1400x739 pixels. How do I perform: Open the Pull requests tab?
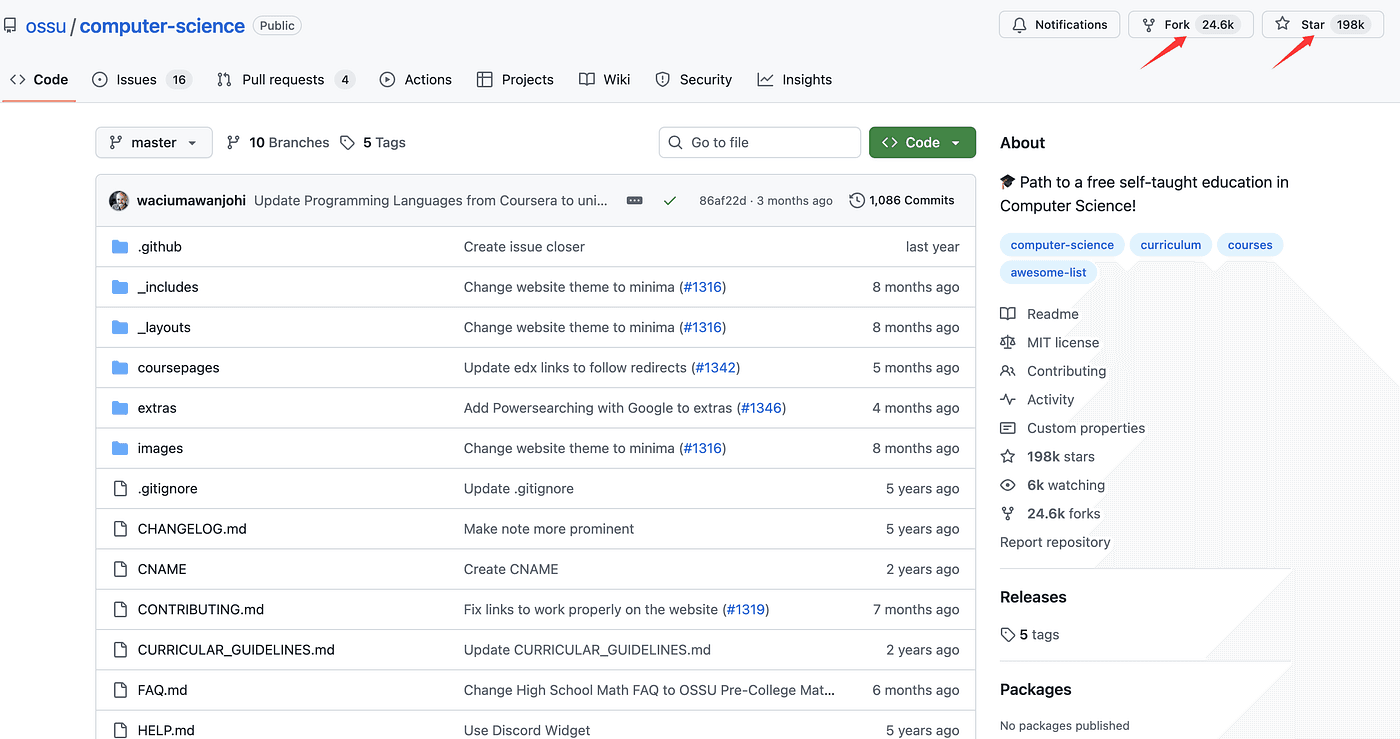pos(283,80)
